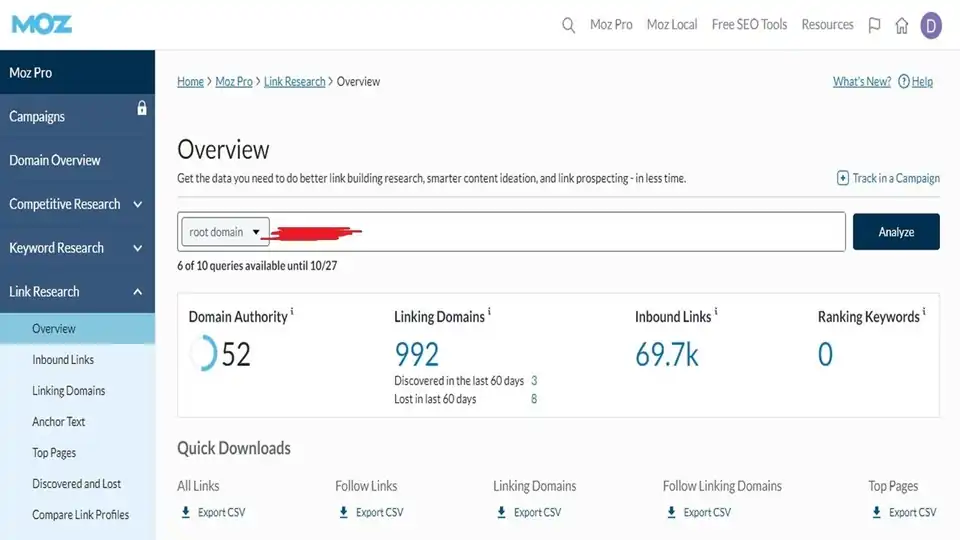Expand Keyword Research chevron

point(138,248)
